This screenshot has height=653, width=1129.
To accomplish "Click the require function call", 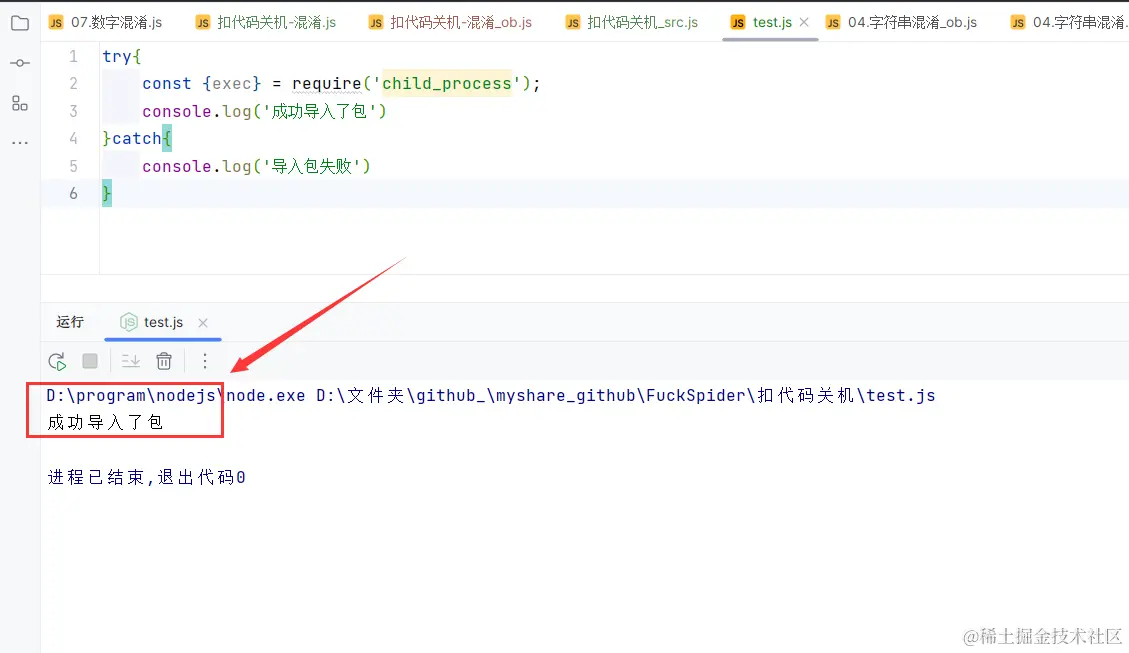I will tap(326, 84).
